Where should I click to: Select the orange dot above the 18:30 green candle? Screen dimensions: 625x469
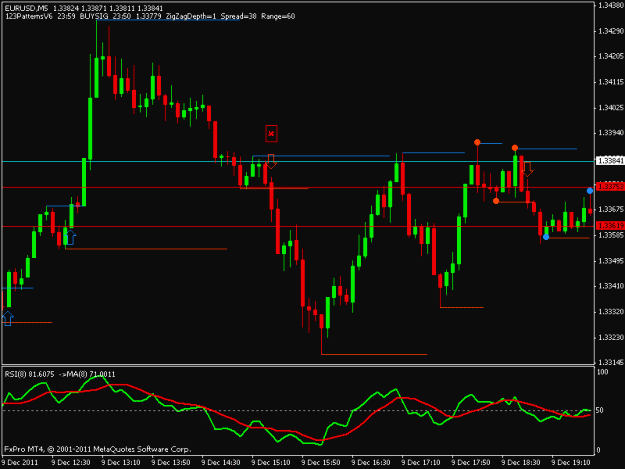coord(515,148)
